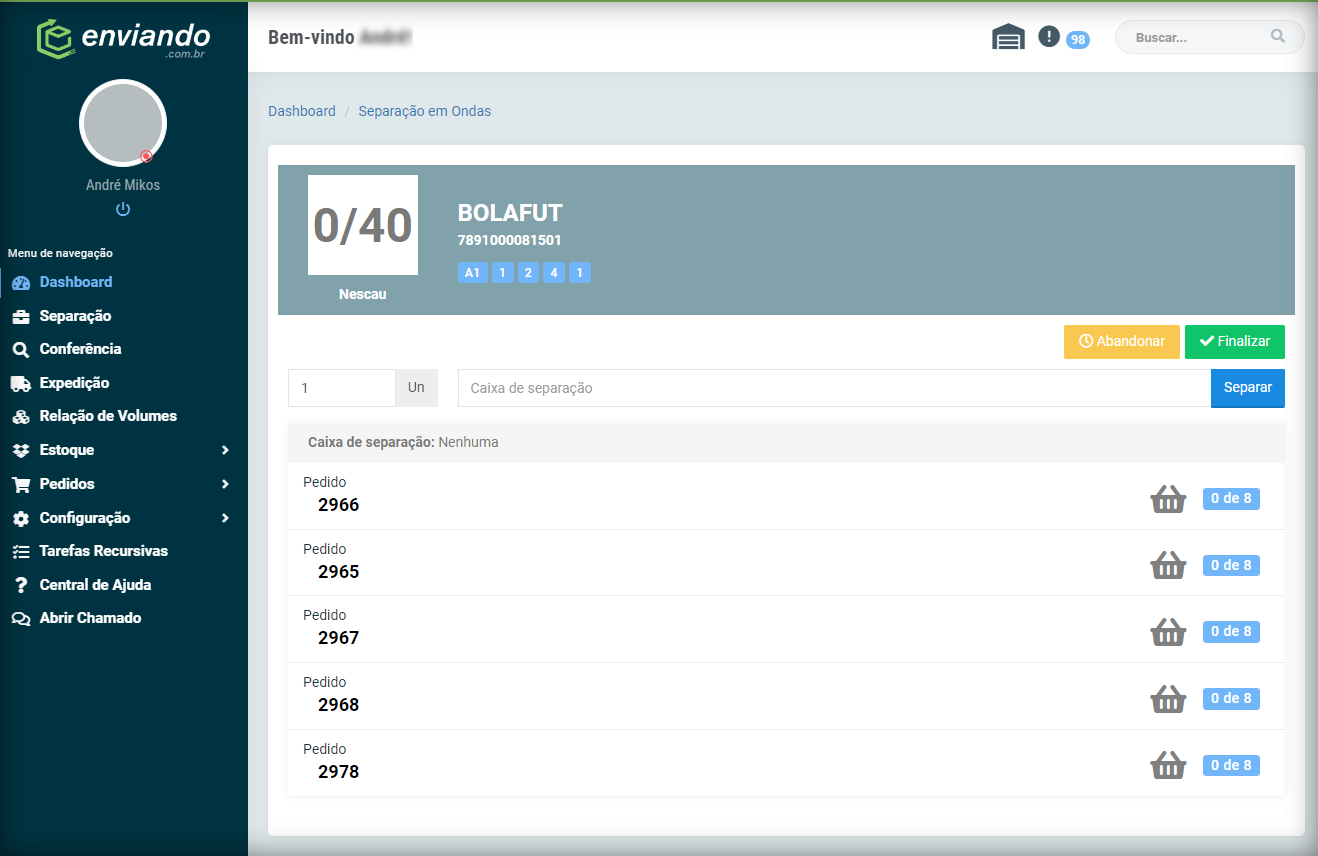The image size is (1318, 856).
Task: Click the green Finalizar button
Action: pos(1235,342)
